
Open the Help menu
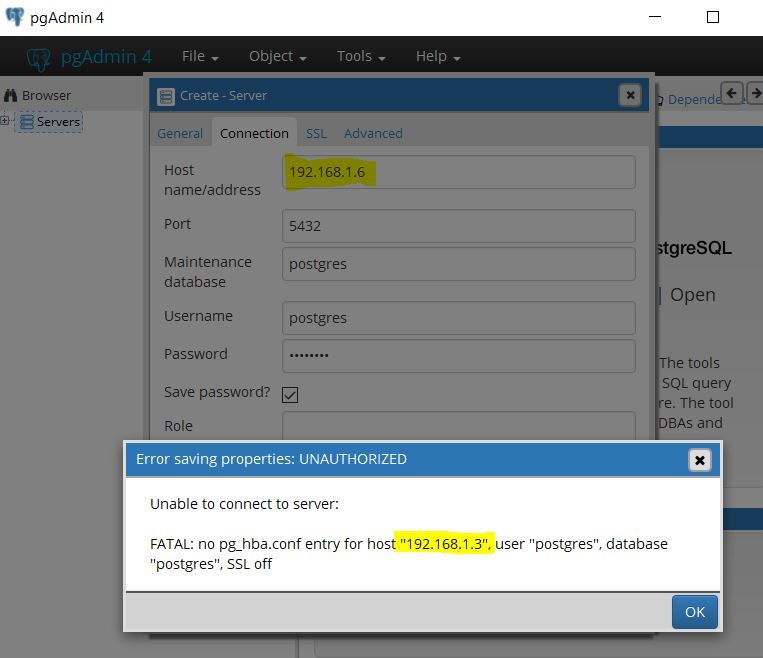coord(438,56)
